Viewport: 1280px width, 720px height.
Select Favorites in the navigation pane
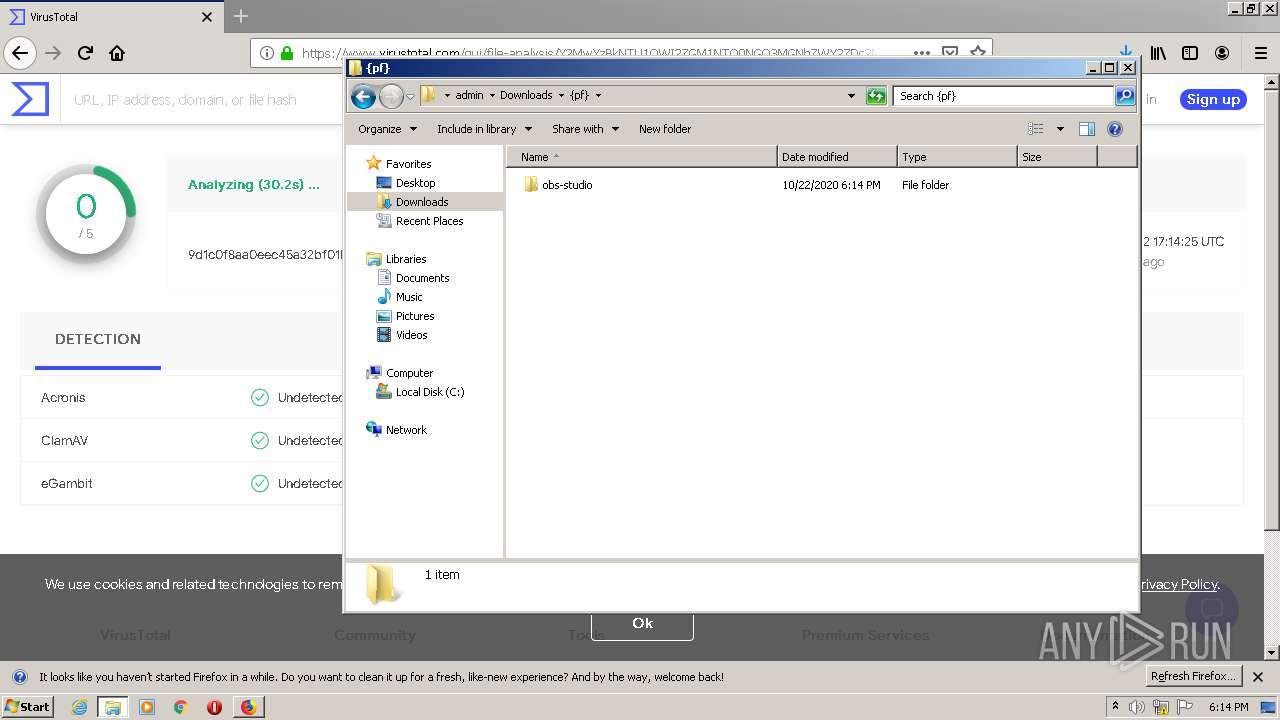[x=408, y=164]
